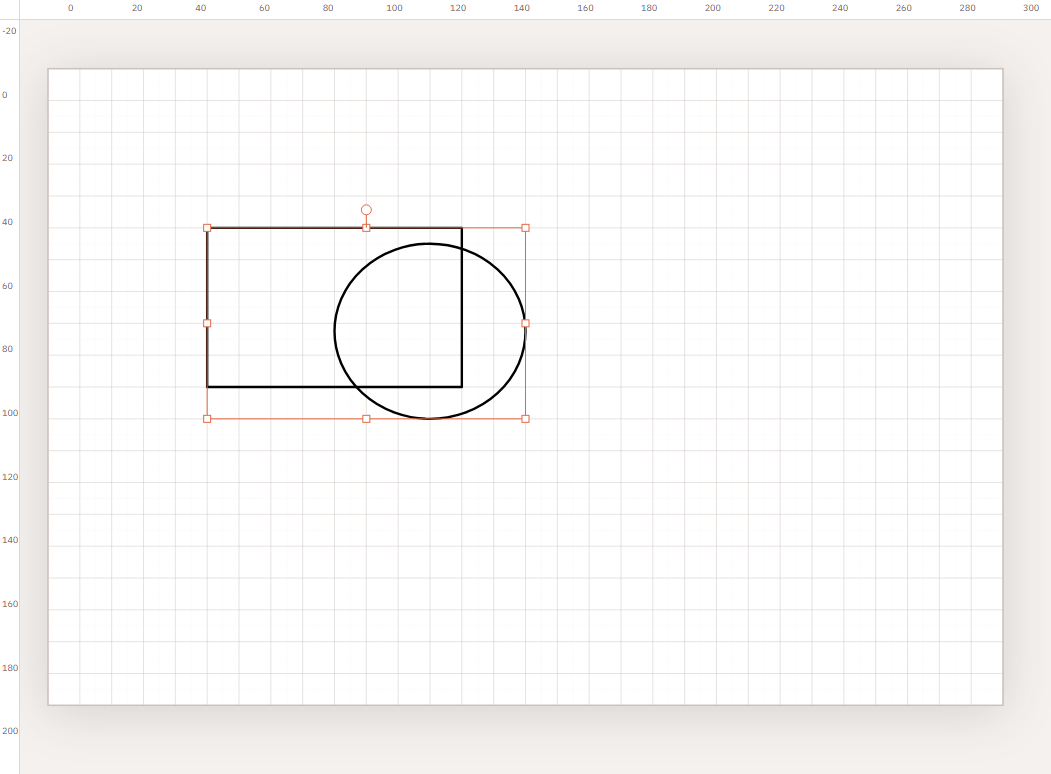The image size is (1051, 774).
Task: Click the top-center selection resize handle
Action: point(366,228)
